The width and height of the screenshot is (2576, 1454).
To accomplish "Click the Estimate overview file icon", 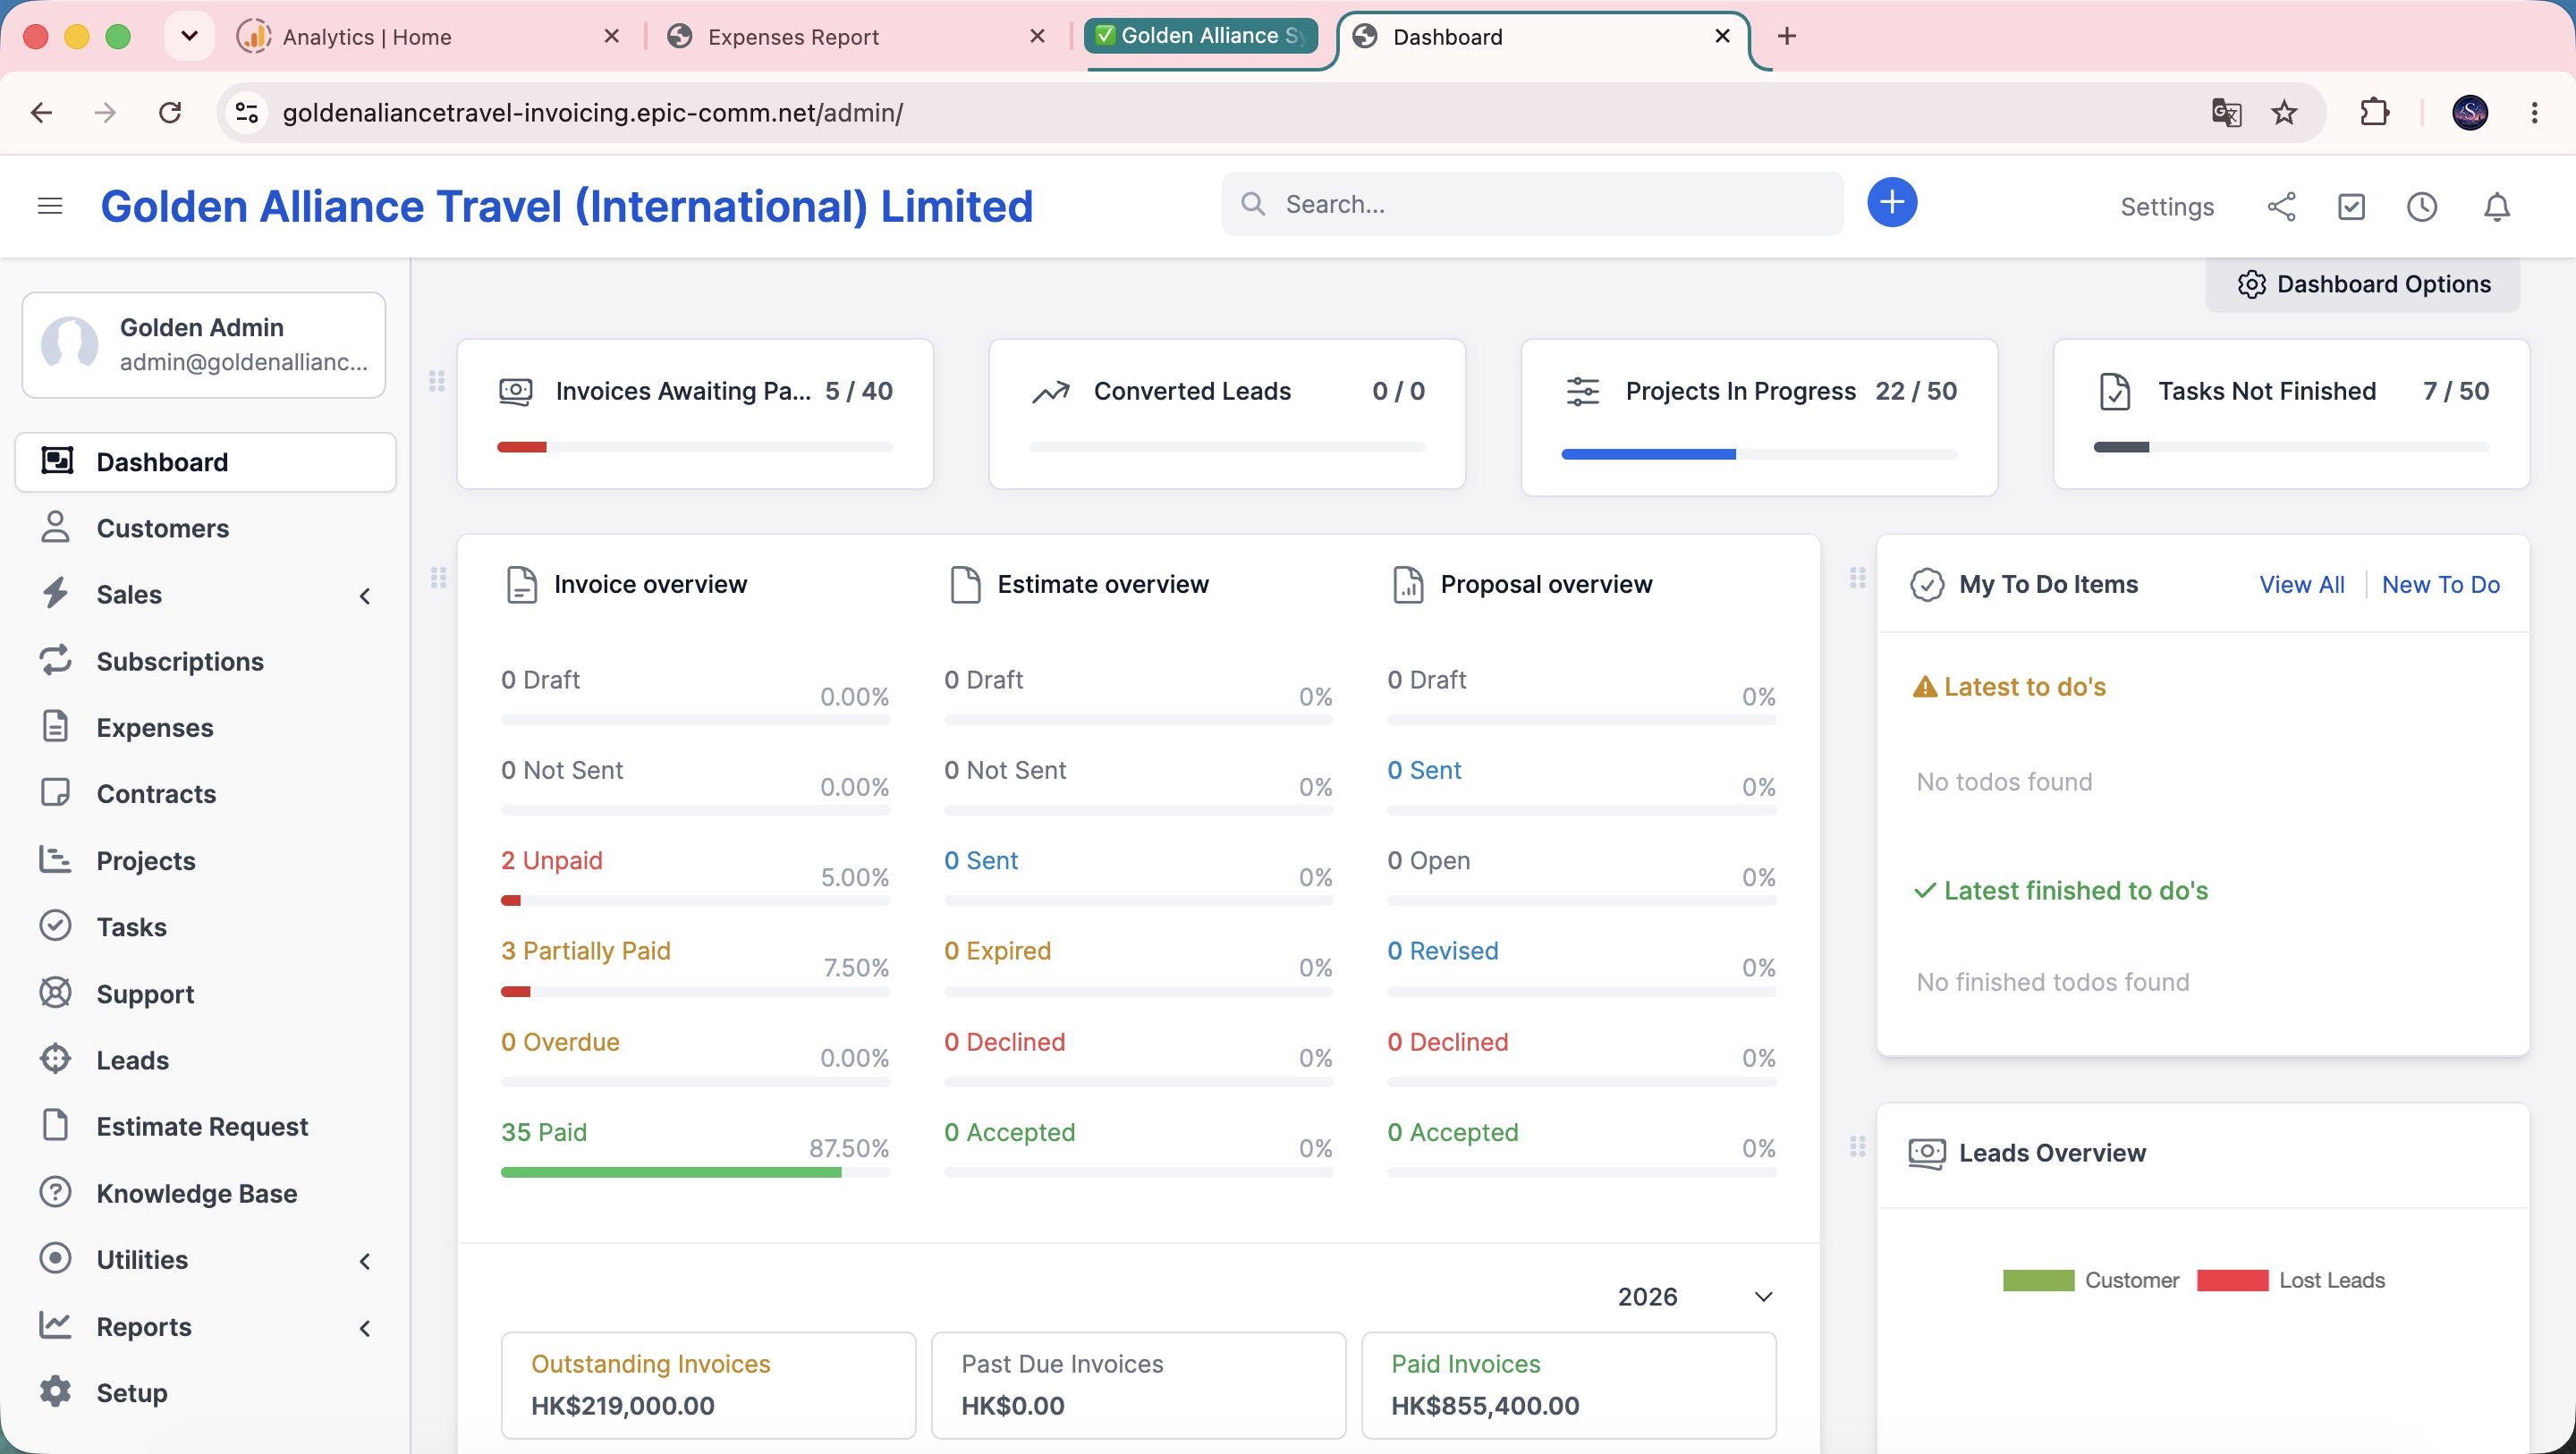I will point(965,585).
